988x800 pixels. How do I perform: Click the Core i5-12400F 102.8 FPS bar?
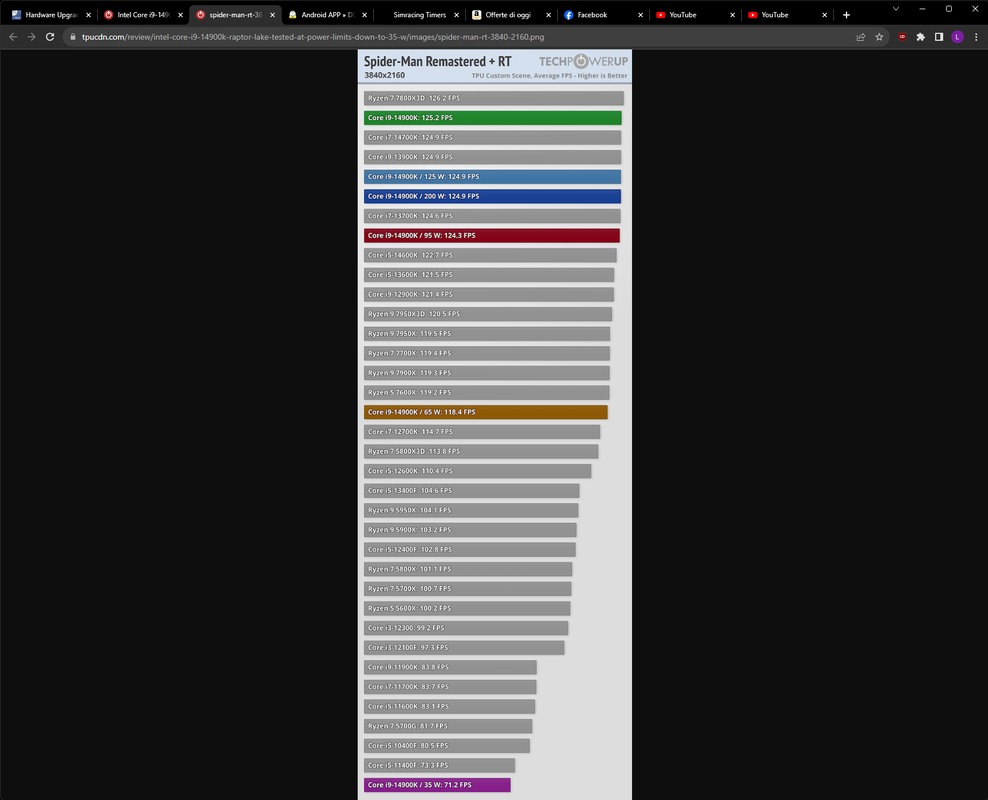[x=469, y=549]
